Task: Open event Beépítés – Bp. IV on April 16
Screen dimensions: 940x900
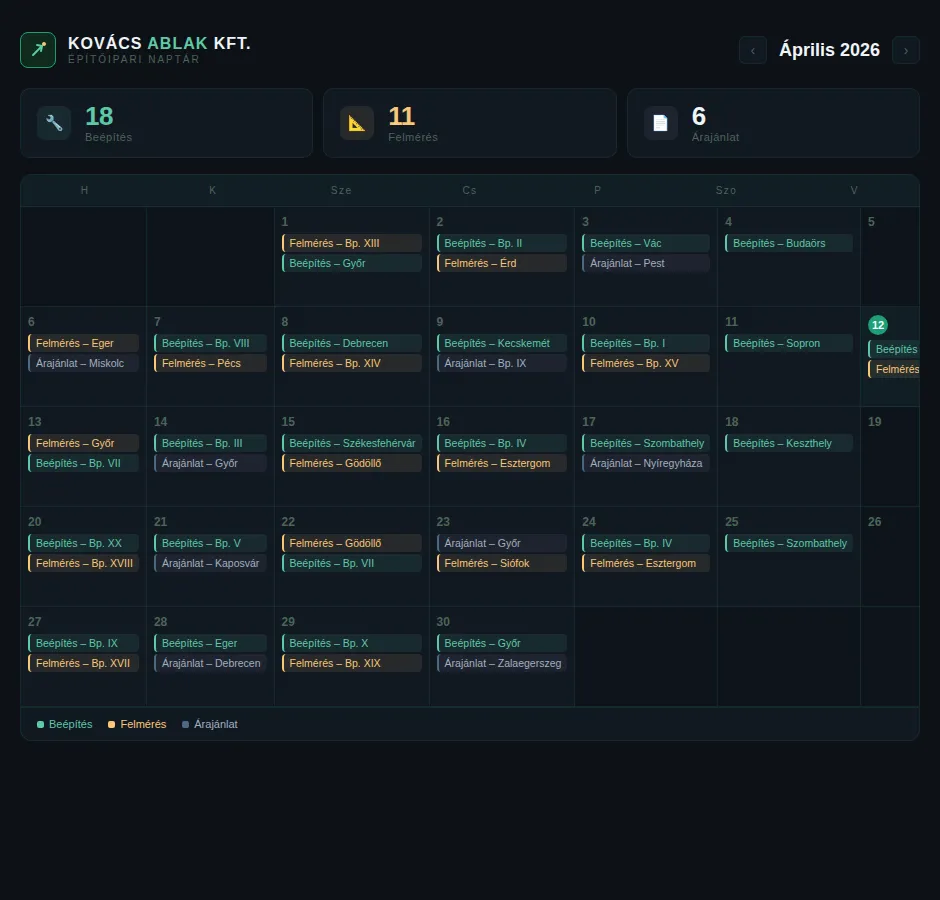Action: [x=502, y=444]
